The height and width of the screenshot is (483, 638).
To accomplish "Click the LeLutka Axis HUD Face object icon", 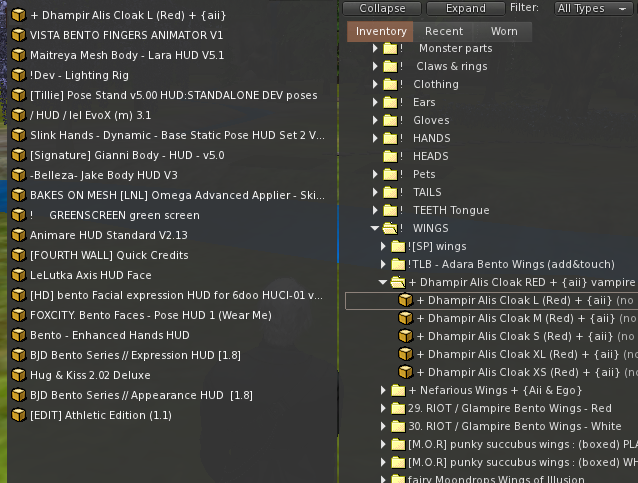I will coord(18,275).
